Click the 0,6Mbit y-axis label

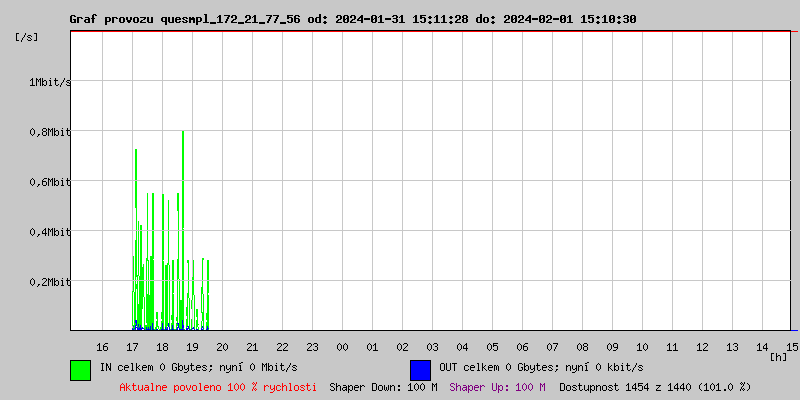(50, 182)
